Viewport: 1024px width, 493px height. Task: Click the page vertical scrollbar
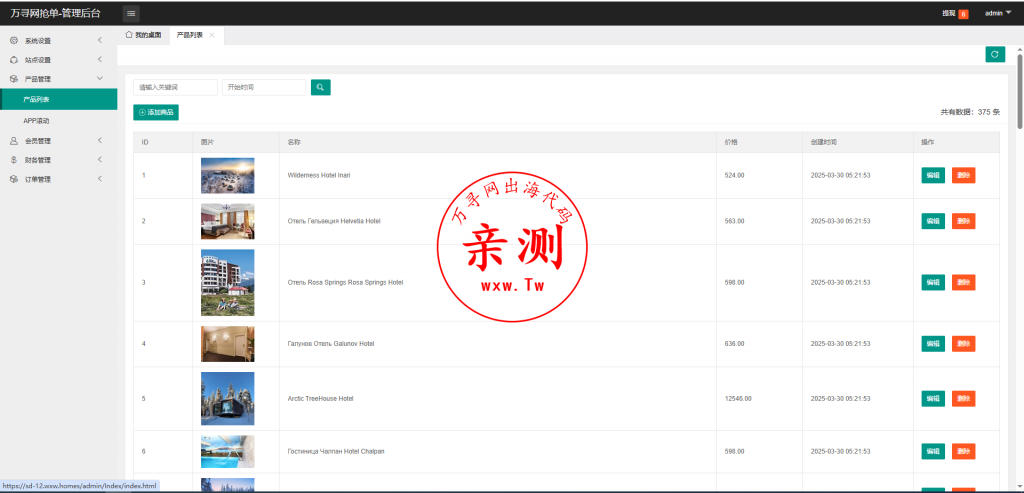[x=1019, y=91]
